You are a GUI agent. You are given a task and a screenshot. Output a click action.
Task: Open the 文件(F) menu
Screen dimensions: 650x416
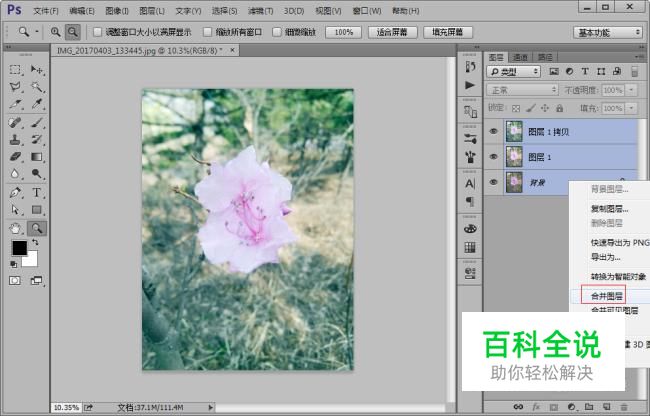pyautogui.click(x=46, y=11)
